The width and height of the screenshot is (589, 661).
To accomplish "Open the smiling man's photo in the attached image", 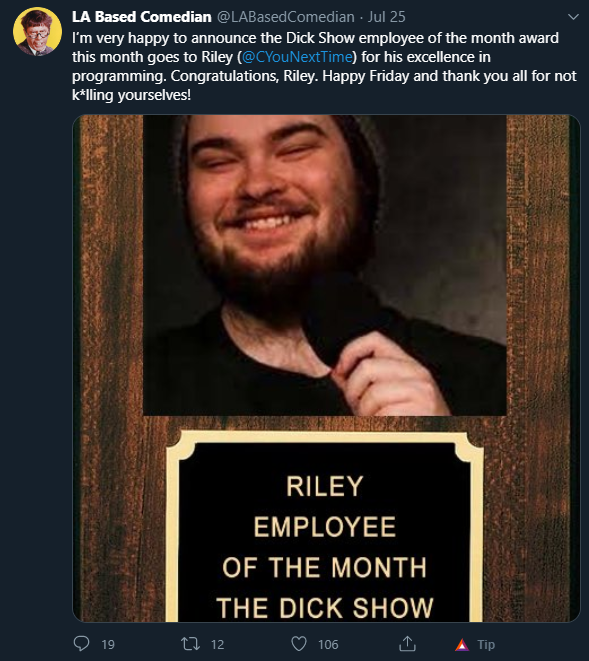I will pyautogui.click(x=325, y=266).
